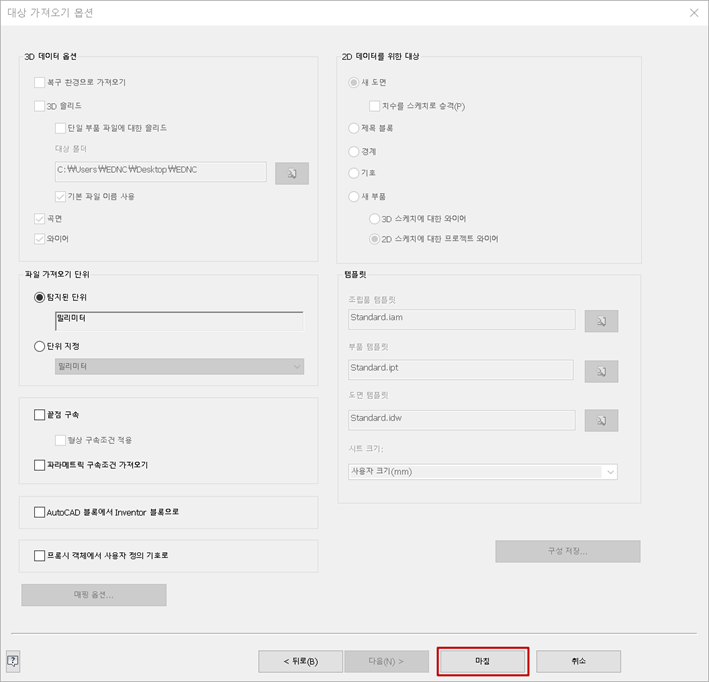
Task: Click browse icon for Standard.idw template
Action: (601, 421)
